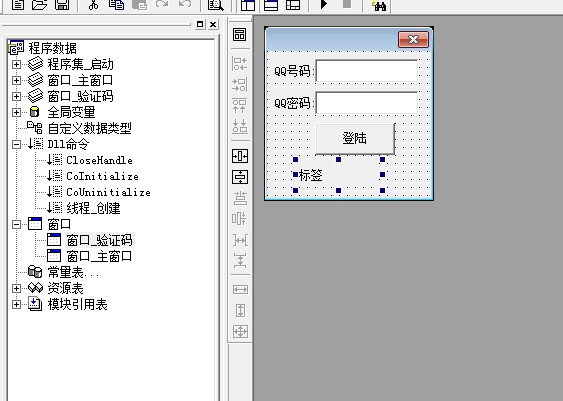The width and height of the screenshot is (563, 401).
Task: Collapse the Dll命令 tree node
Action: coord(16,144)
